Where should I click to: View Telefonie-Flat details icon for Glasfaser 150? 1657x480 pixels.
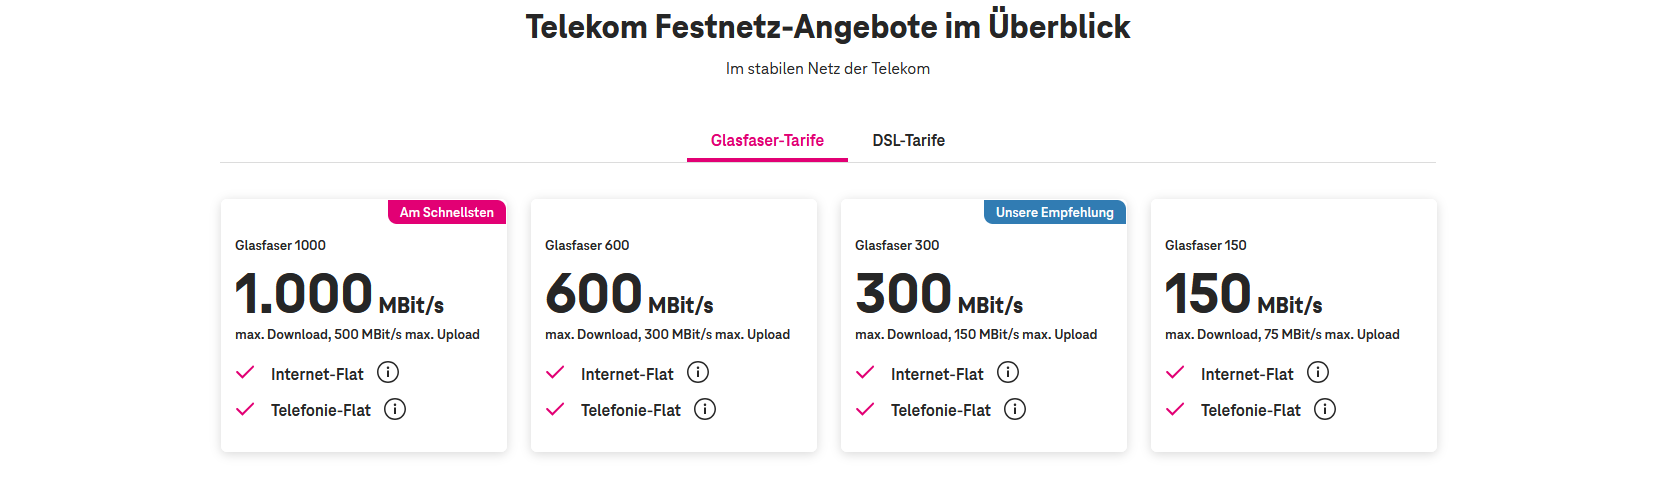point(1325,409)
